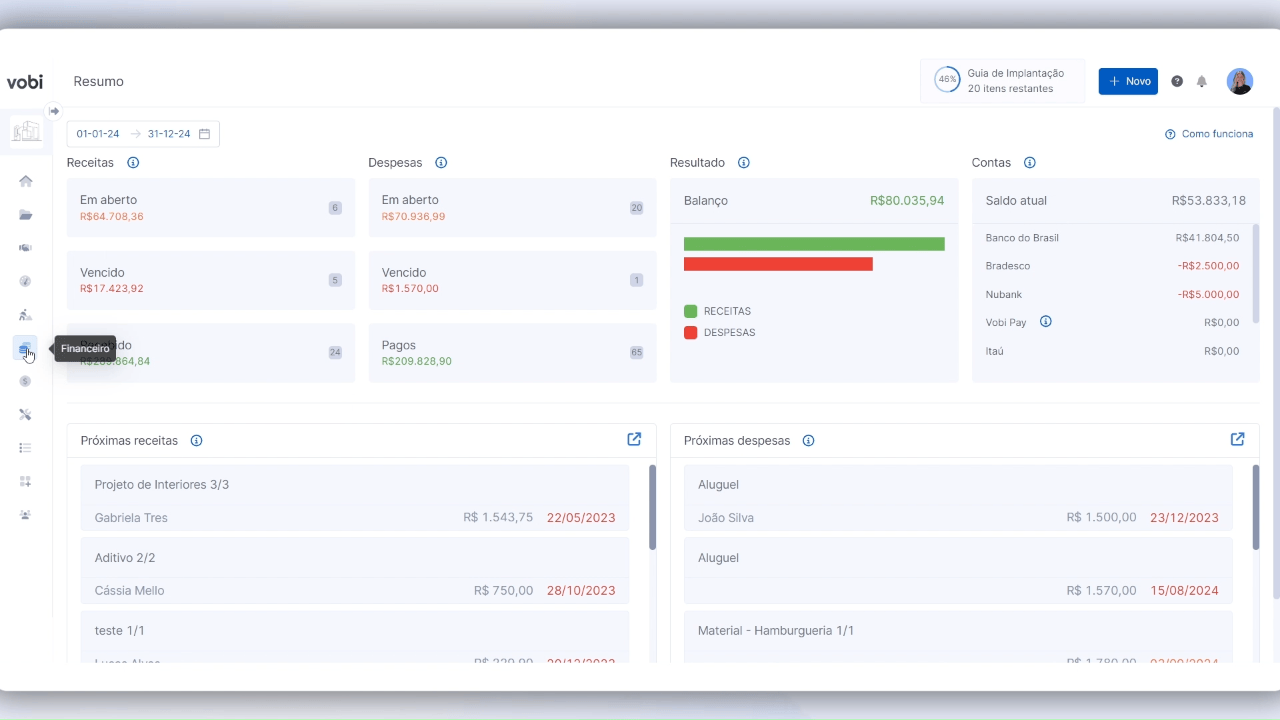Viewport: 1280px width, 720px height.
Task: Open the gauge icon in the sidebar
Action: point(26,281)
